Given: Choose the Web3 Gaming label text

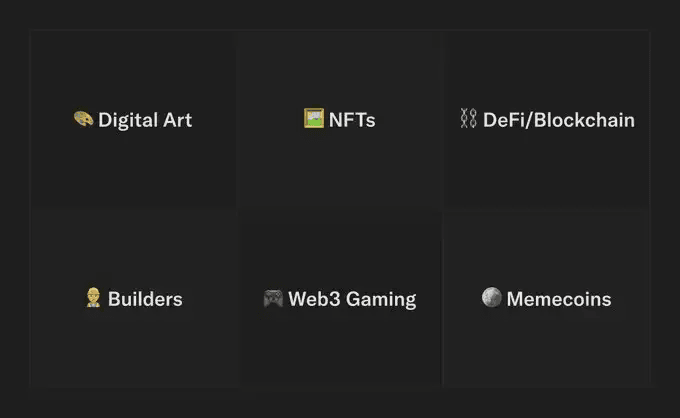Looking at the screenshot, I should click(x=352, y=299).
